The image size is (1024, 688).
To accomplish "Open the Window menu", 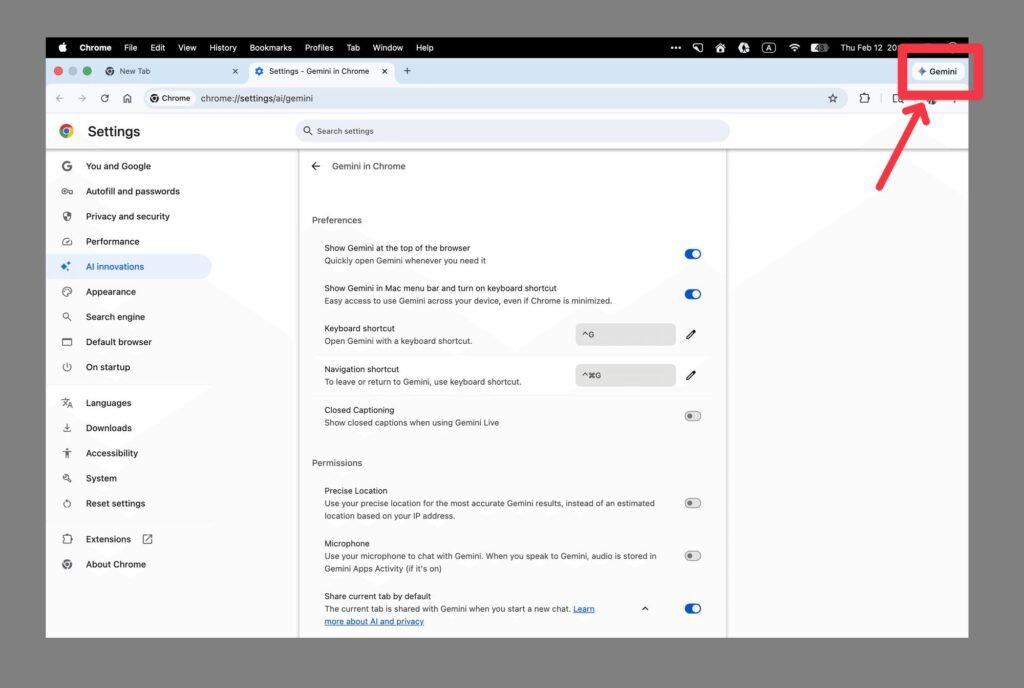I will coord(387,48).
